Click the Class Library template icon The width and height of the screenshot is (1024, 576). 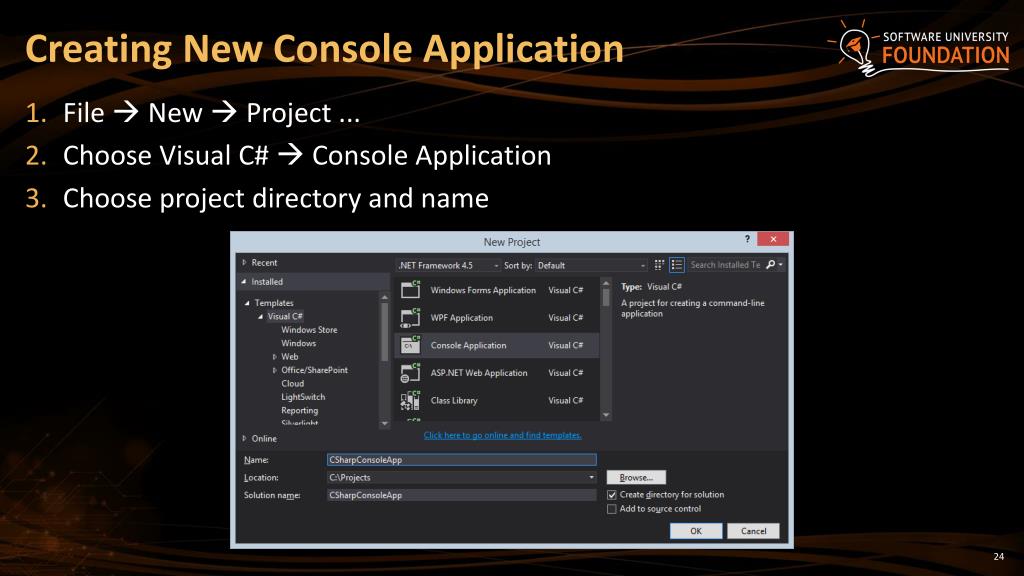tap(410, 400)
